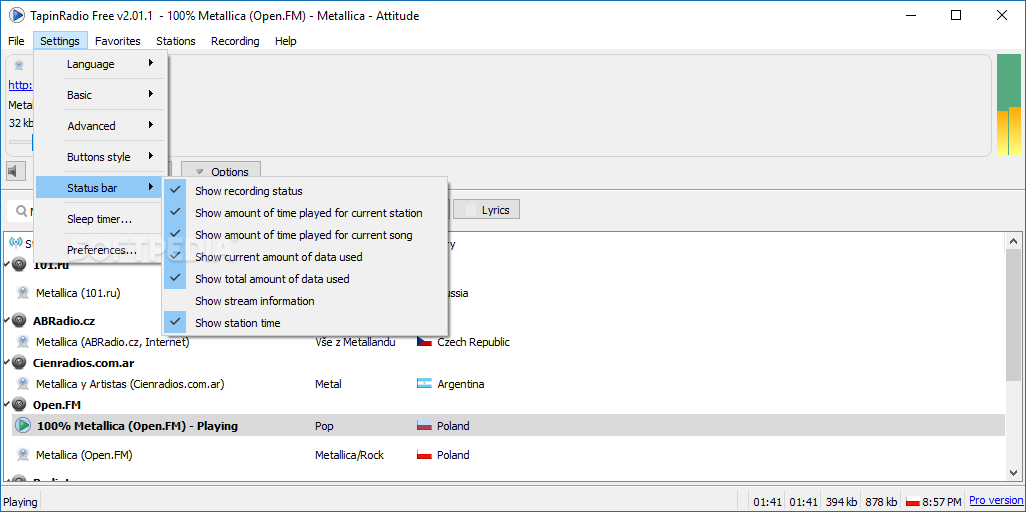Expand the Language submenu
Viewport: 1026px width, 512px height.
click(101, 64)
